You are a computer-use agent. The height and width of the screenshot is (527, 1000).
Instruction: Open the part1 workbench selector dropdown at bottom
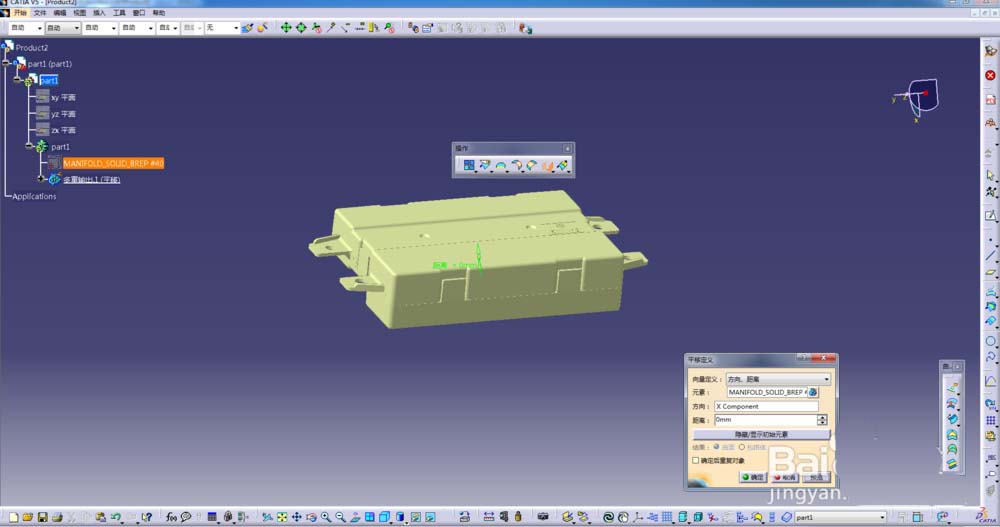click(x=882, y=517)
